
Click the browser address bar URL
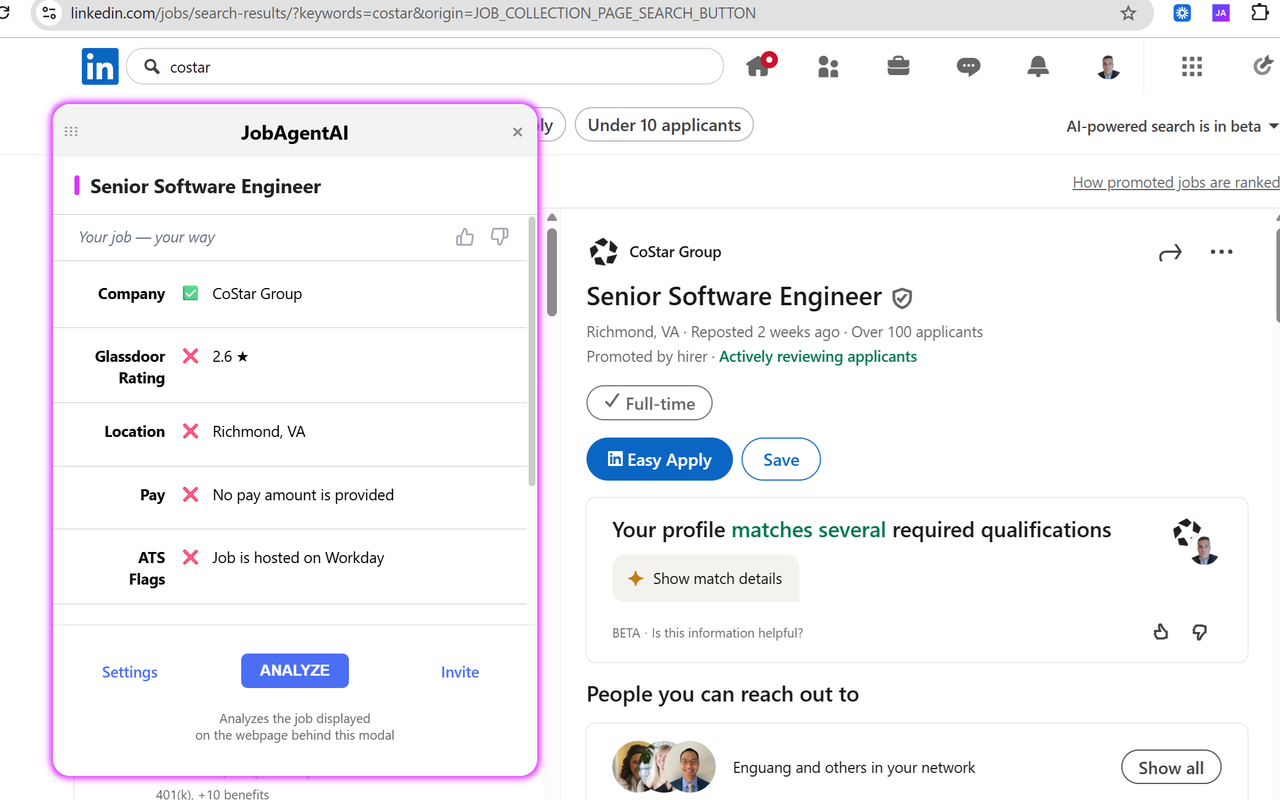coord(413,14)
